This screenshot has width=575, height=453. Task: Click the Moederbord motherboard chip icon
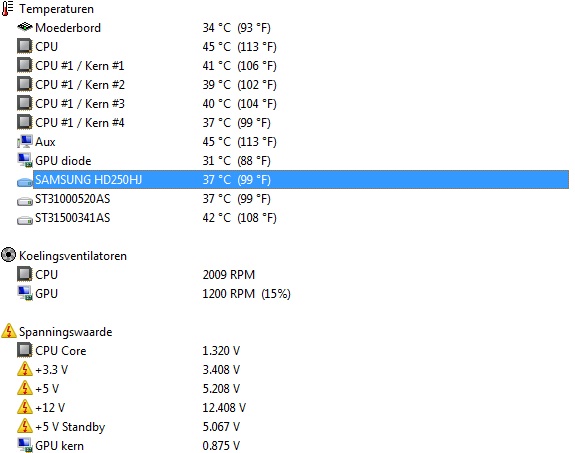25,27
